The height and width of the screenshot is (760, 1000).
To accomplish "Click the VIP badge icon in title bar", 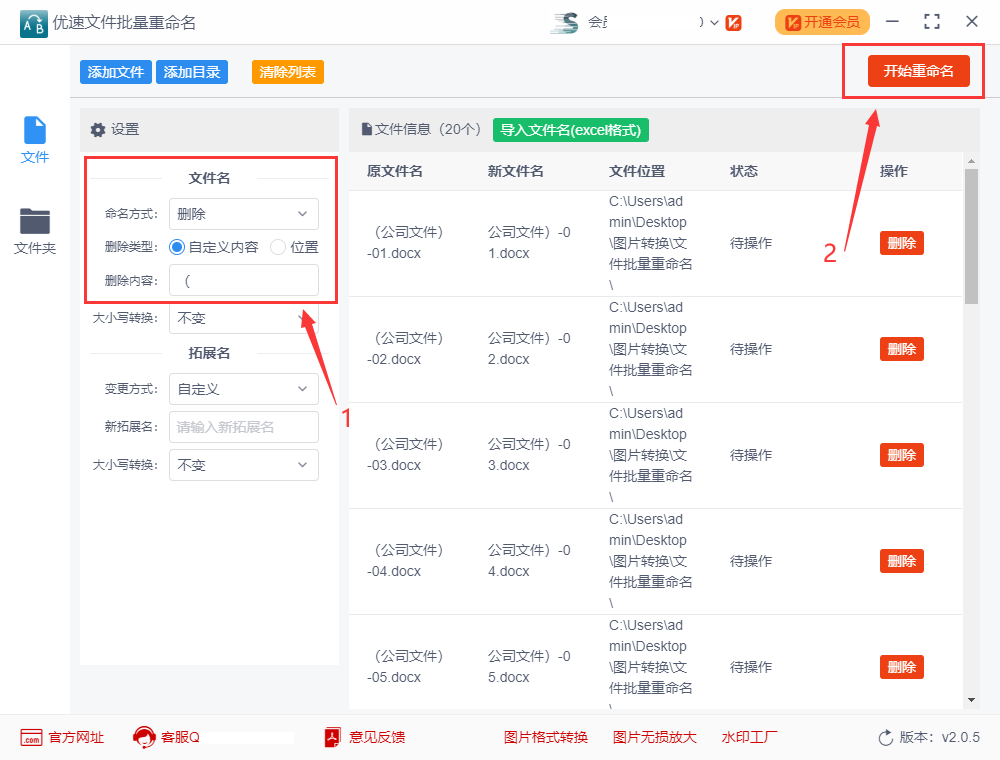I will click(x=734, y=23).
